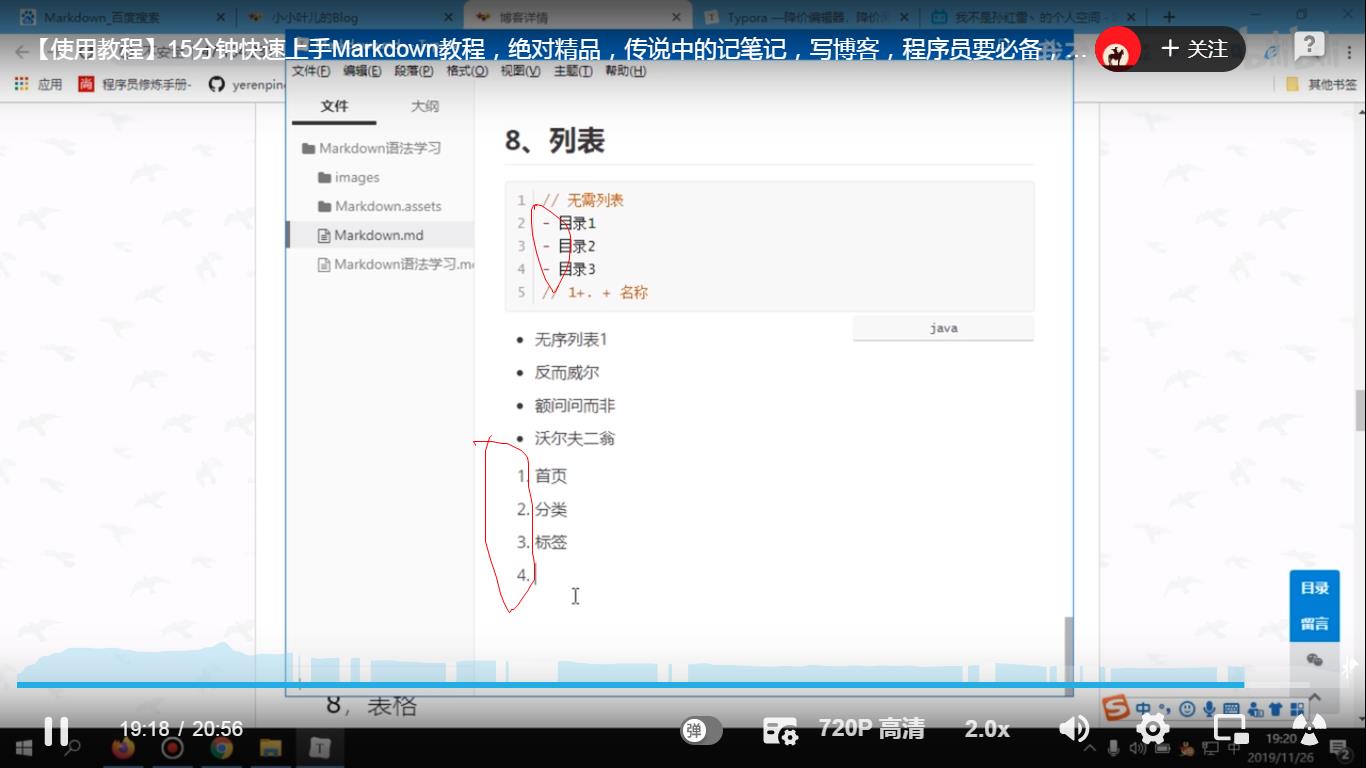Viewport: 1366px width, 768px height.
Task: Click the scroll-to-top chevron
Action: coord(1314,697)
